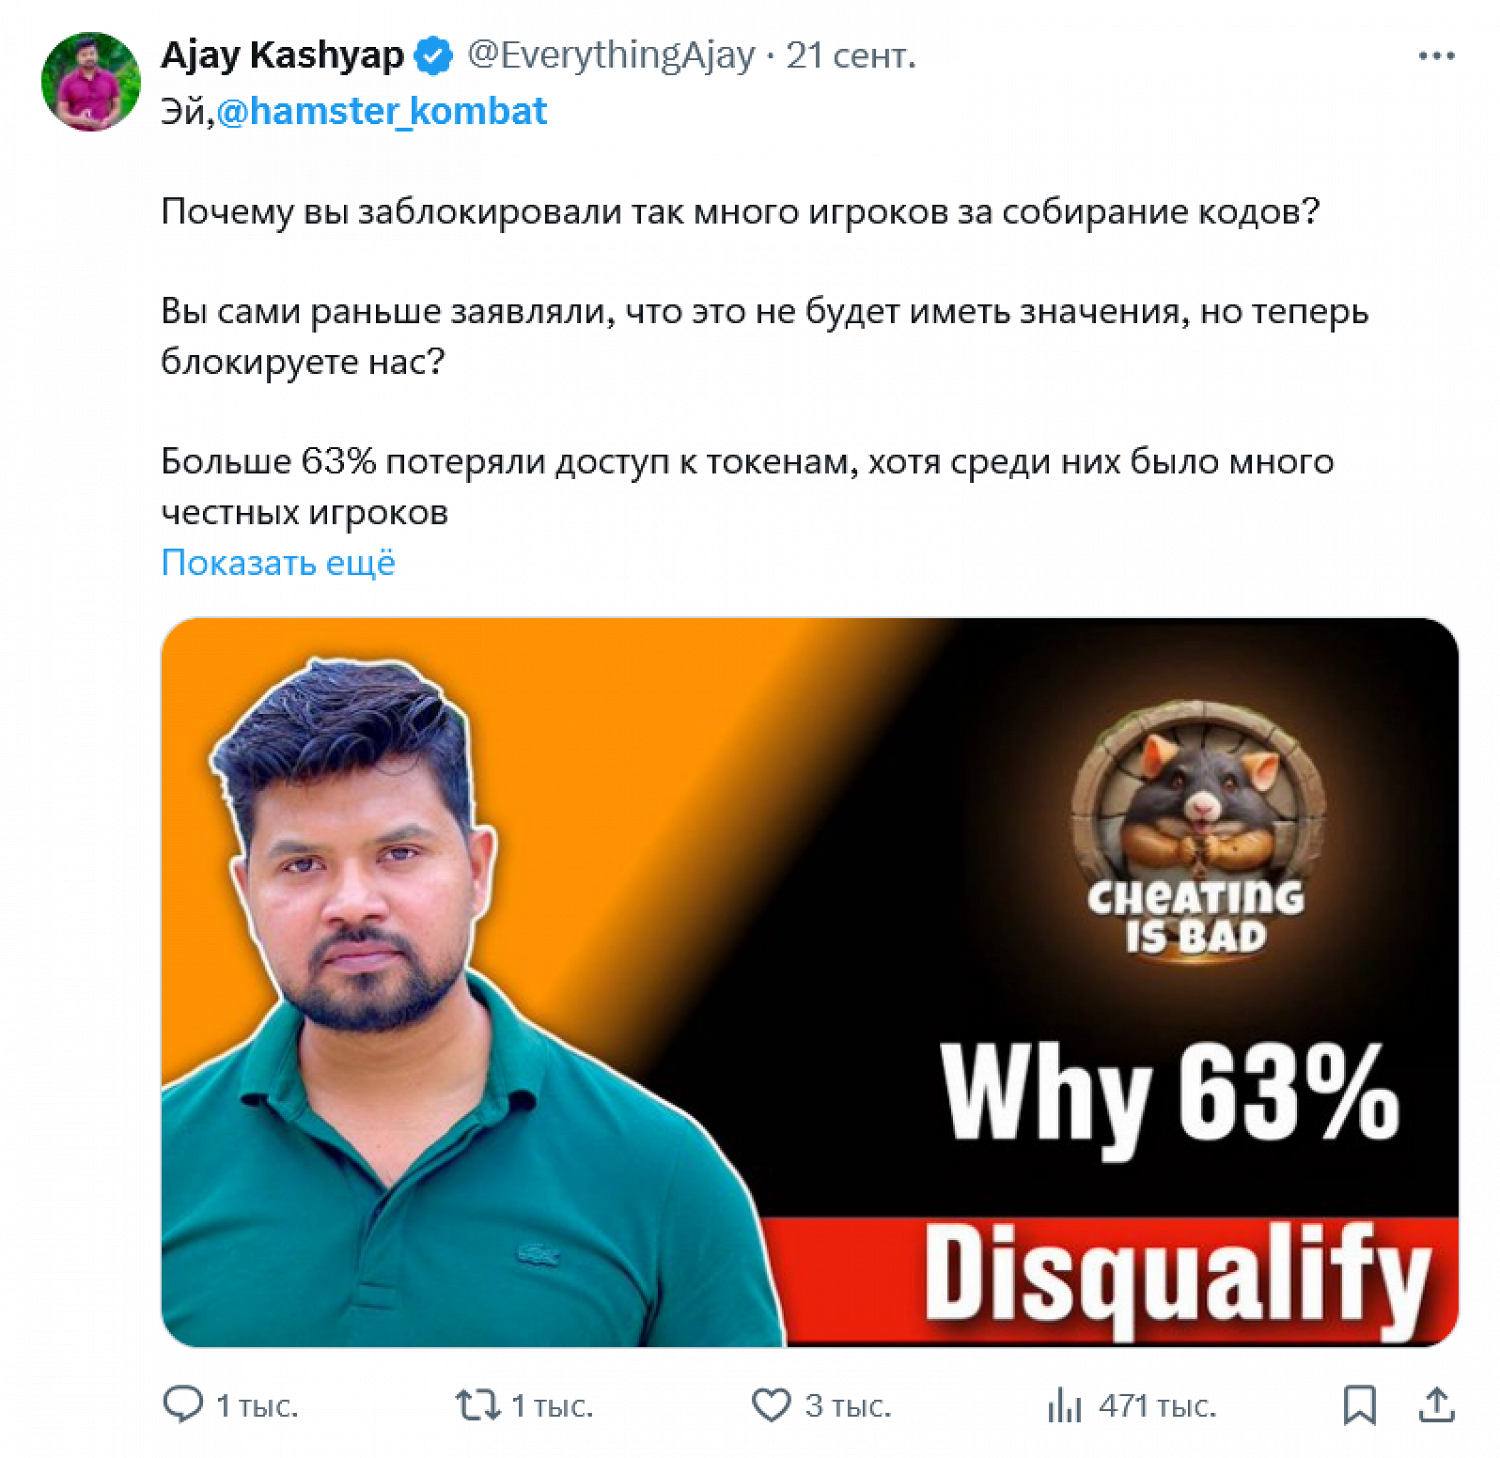Image resolution: width=1500 pixels, height=1458 pixels.
Task: Open Ajay Kashyap's profile avatar
Action: click(x=90, y=82)
